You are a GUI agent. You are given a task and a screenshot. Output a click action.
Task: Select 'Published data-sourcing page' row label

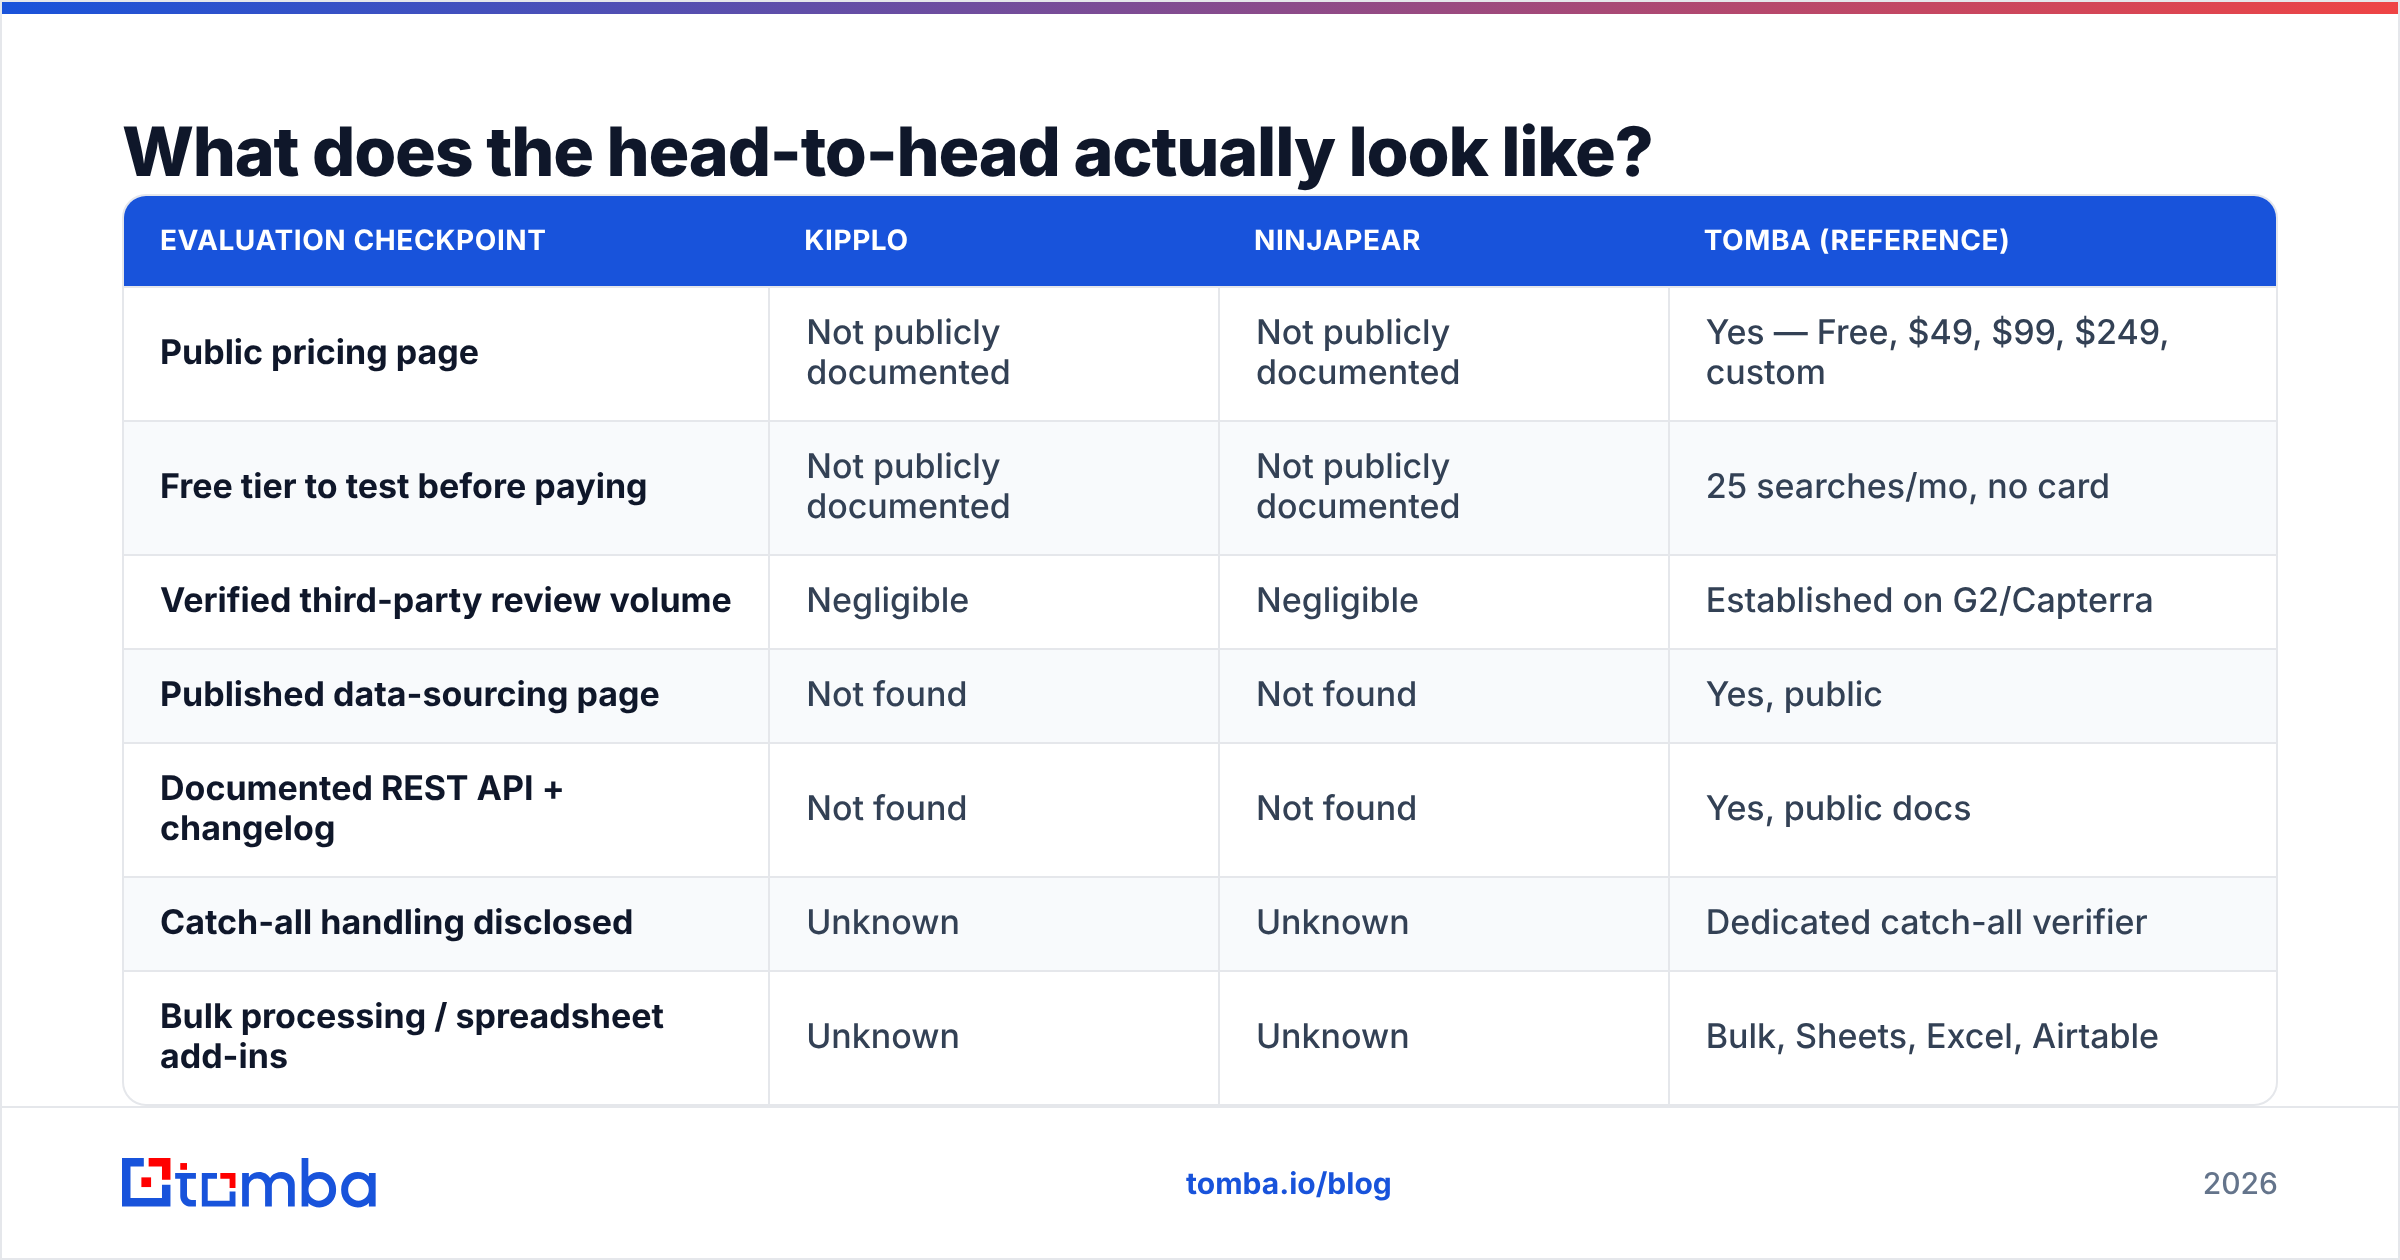(x=409, y=694)
